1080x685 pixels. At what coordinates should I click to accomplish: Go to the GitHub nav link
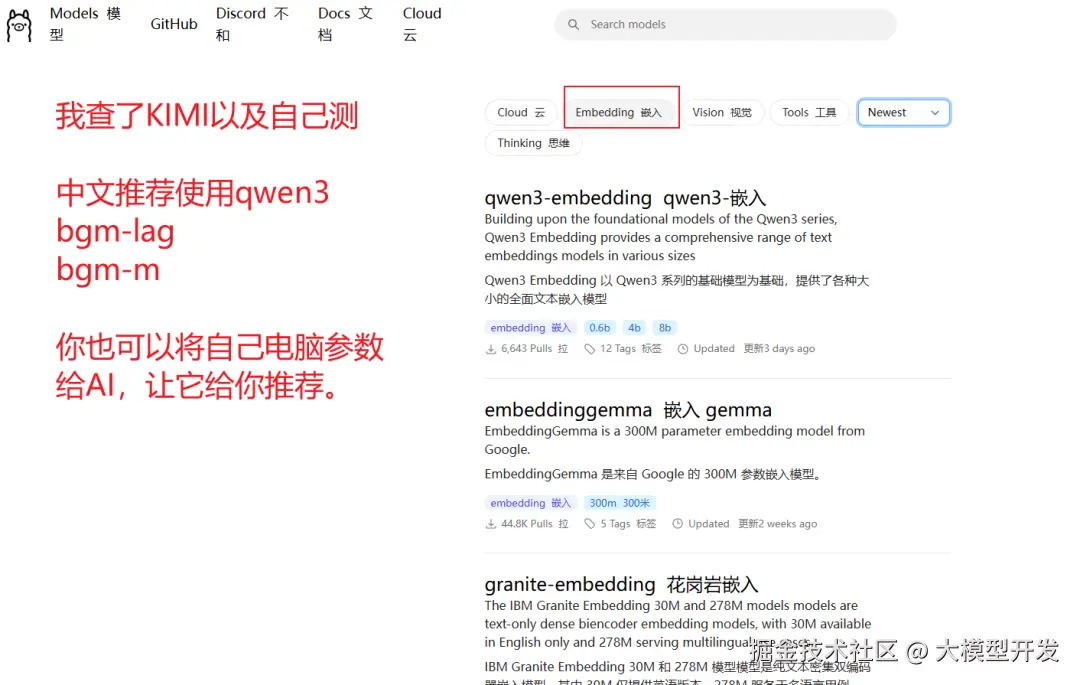pyautogui.click(x=174, y=24)
